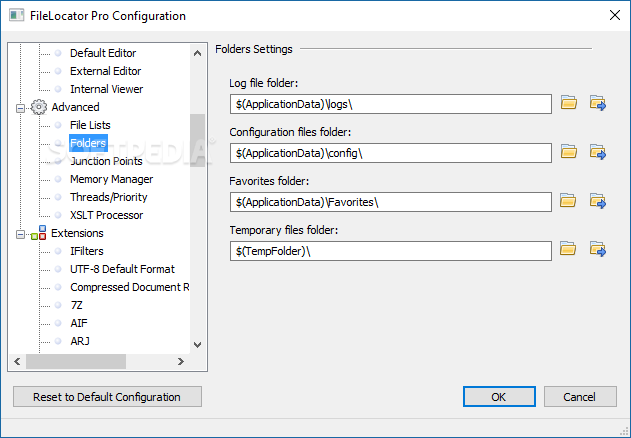
Task: Collapse the Extensions tree node
Action: click(20, 234)
